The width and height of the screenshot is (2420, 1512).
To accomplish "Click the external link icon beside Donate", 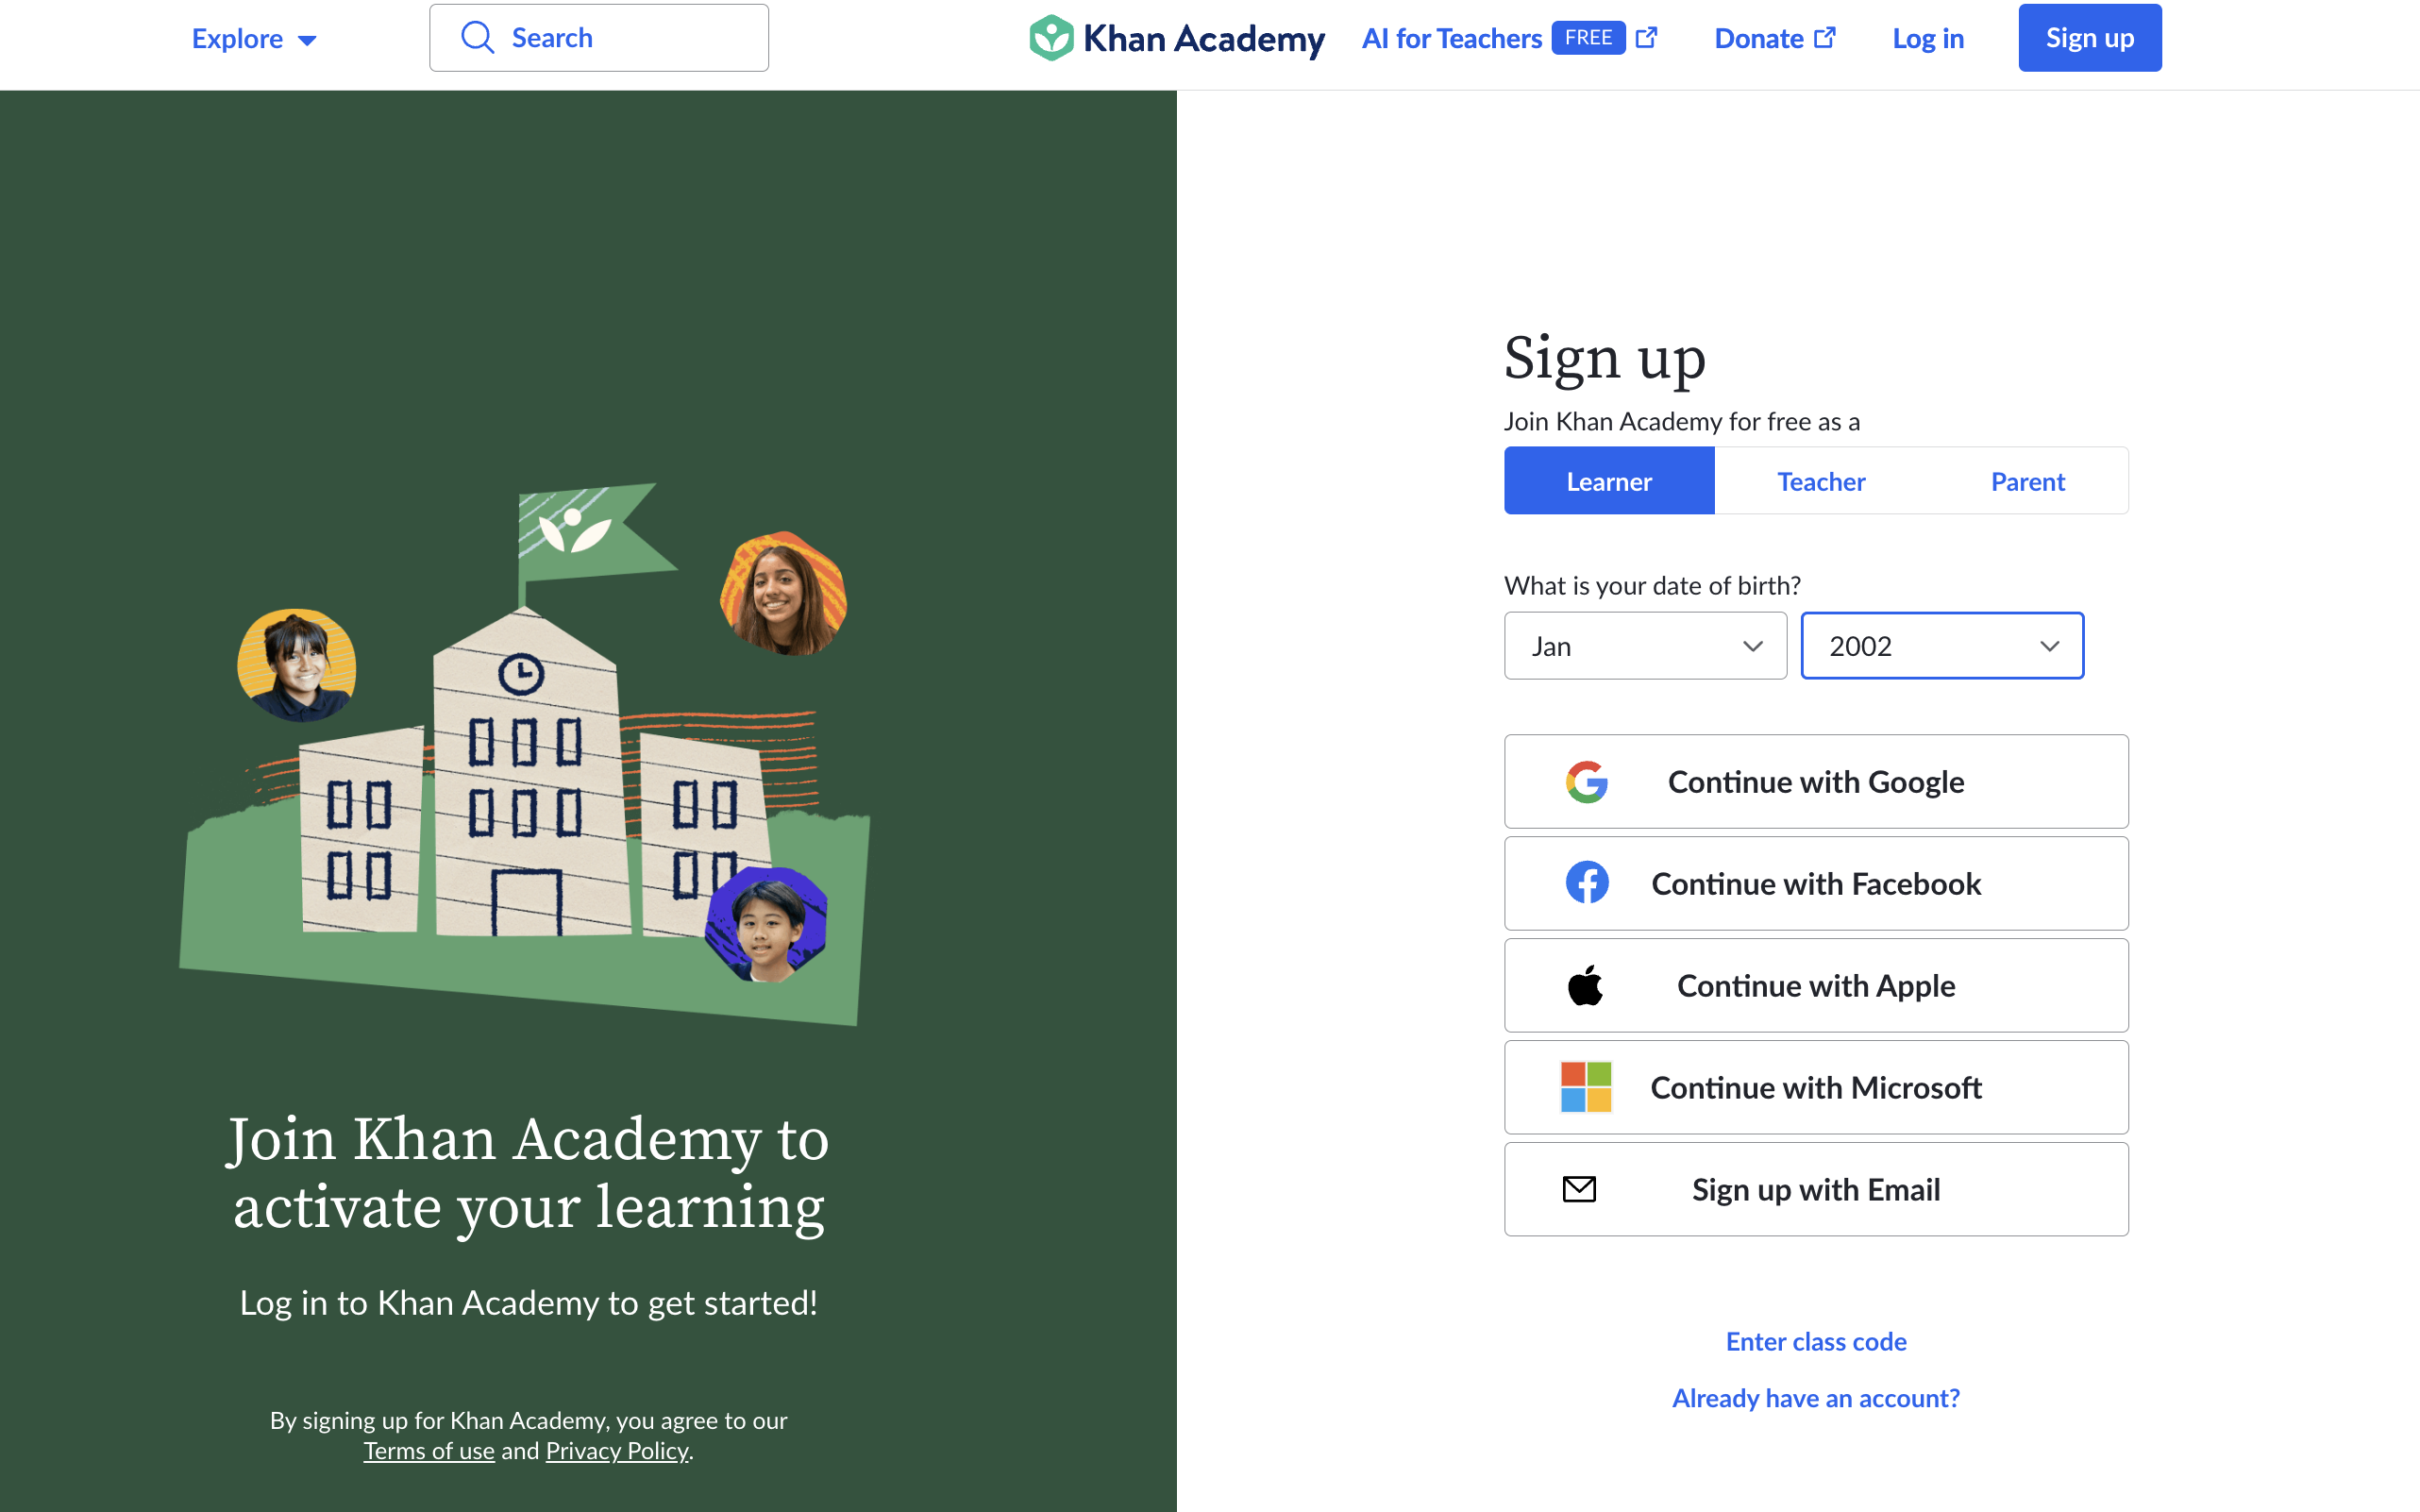I will 1825,38.
